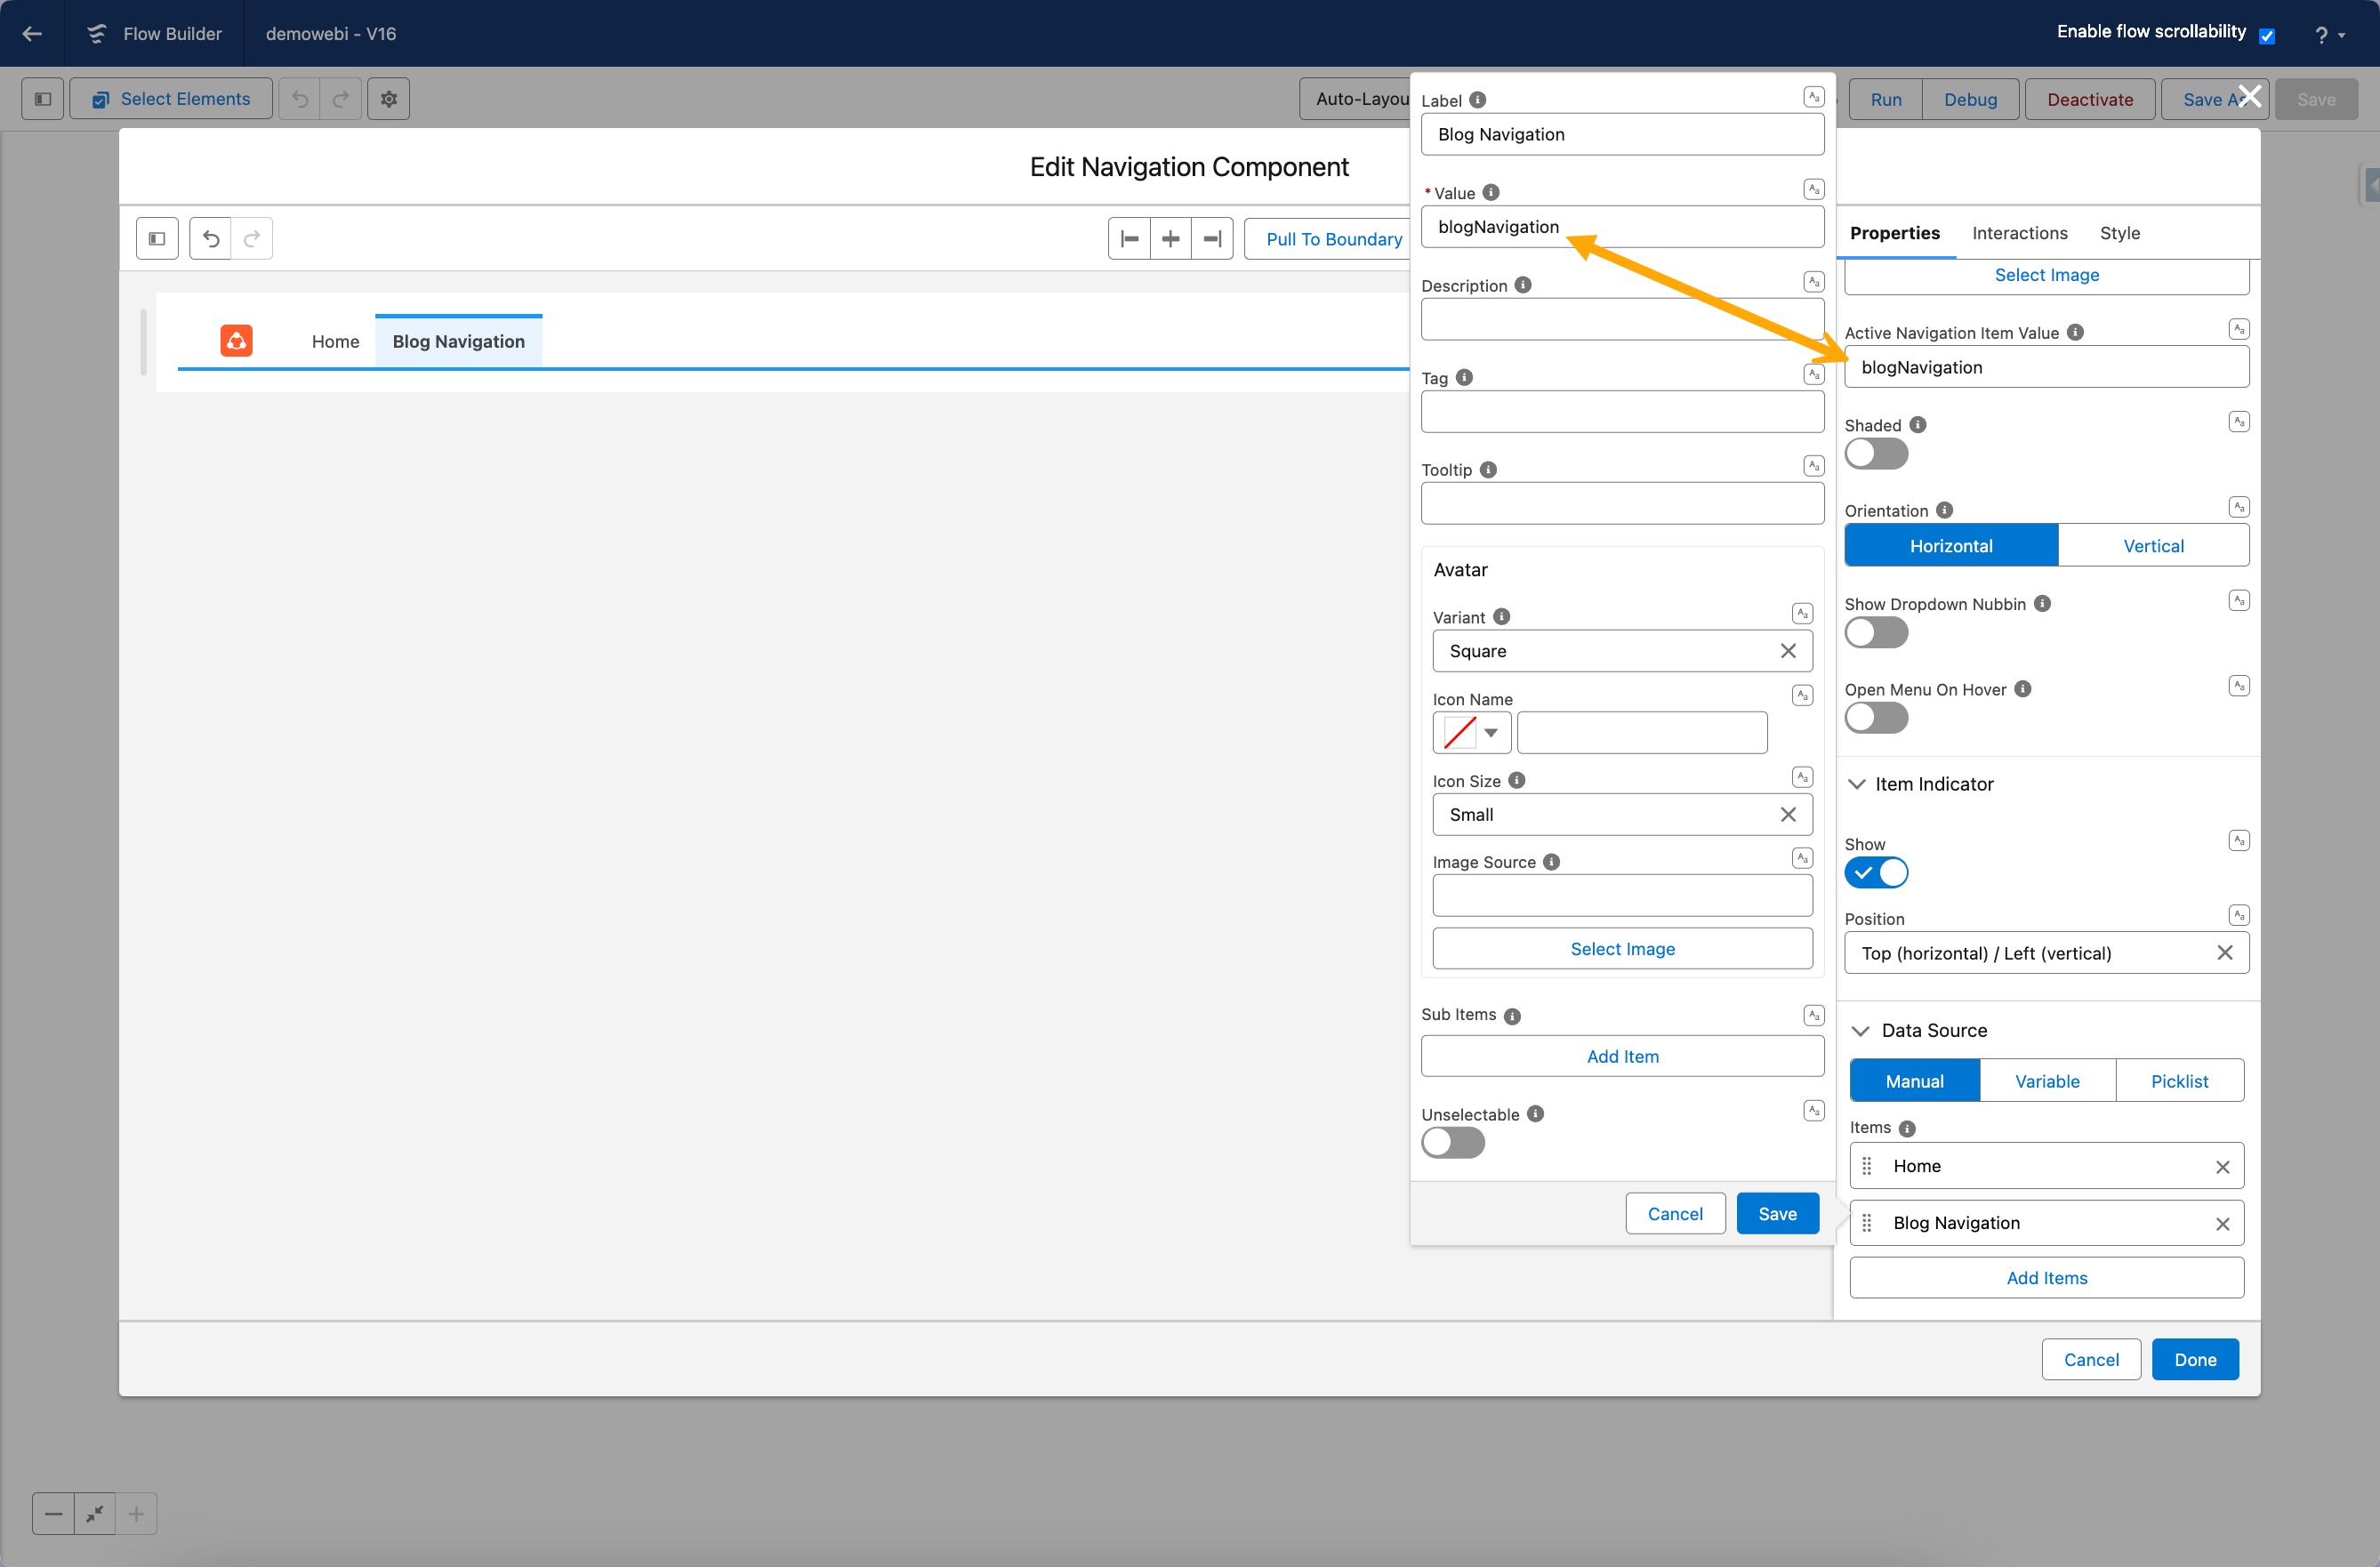
Task: Open the Icon Name picker dropdown arrow
Action: click(x=1491, y=733)
